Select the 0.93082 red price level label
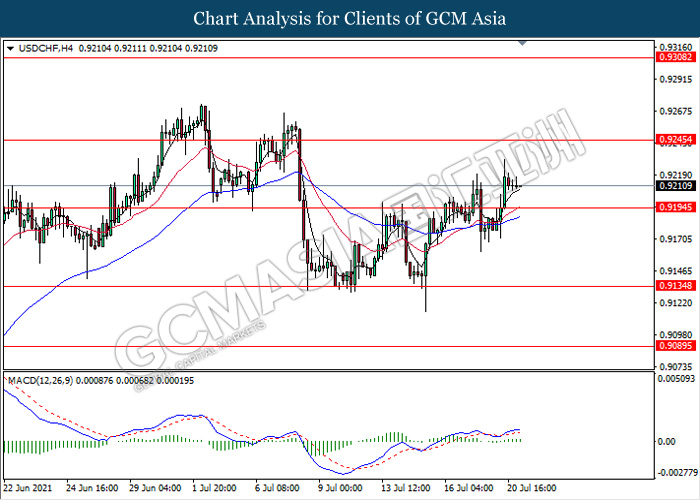The image size is (700, 500). (x=676, y=57)
